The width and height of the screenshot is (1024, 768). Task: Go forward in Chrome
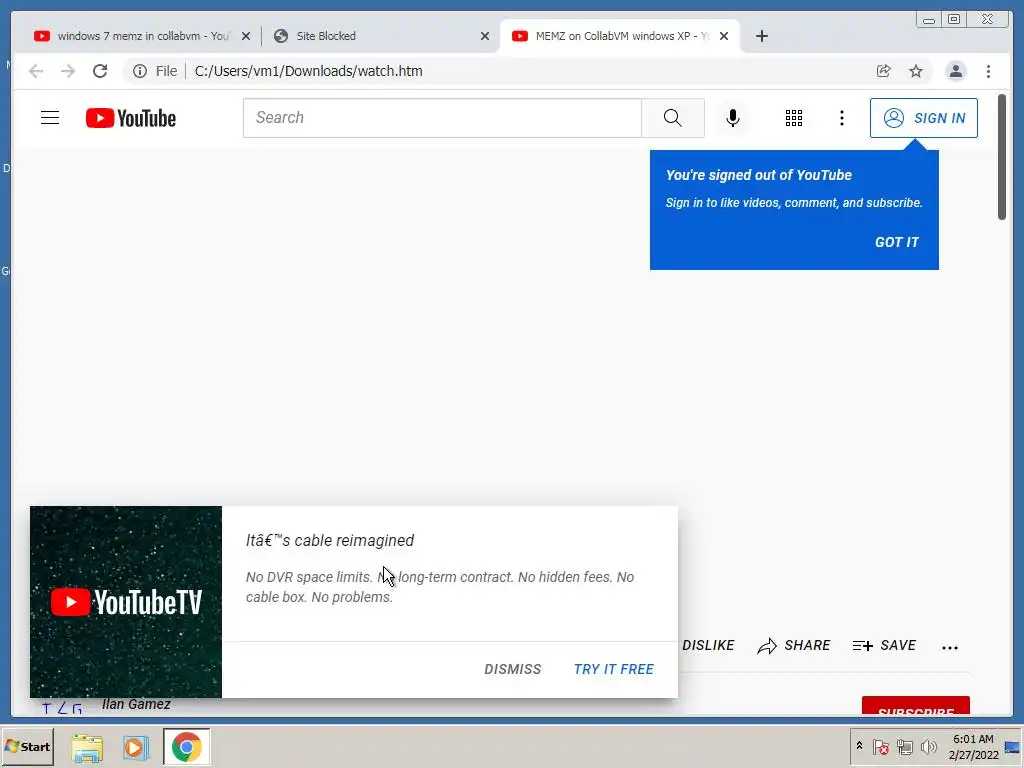point(68,71)
